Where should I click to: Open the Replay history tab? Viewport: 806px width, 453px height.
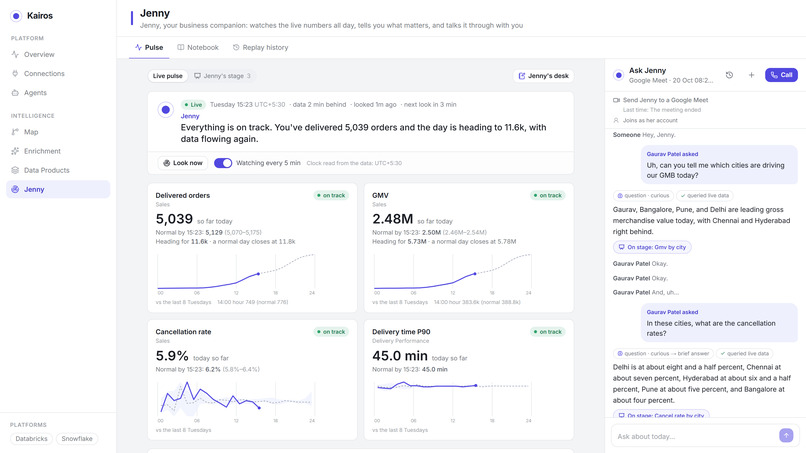[260, 47]
